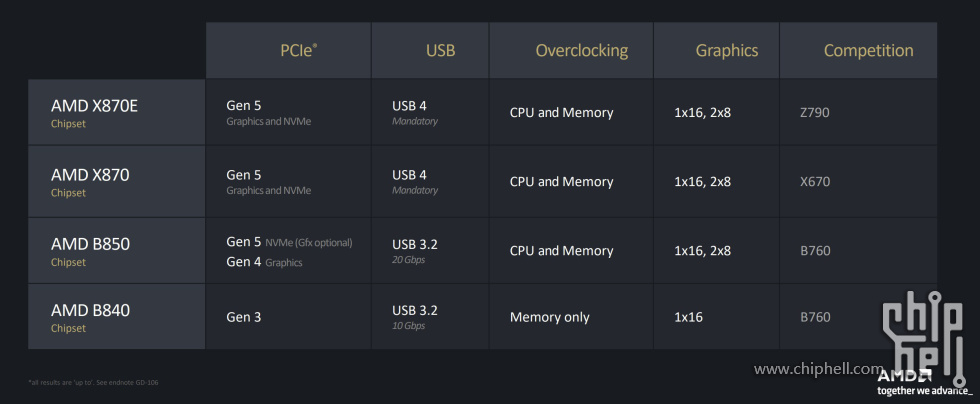
Task: Click 'Graphics and NVMe' under X870E PCIe
Action: (268, 121)
